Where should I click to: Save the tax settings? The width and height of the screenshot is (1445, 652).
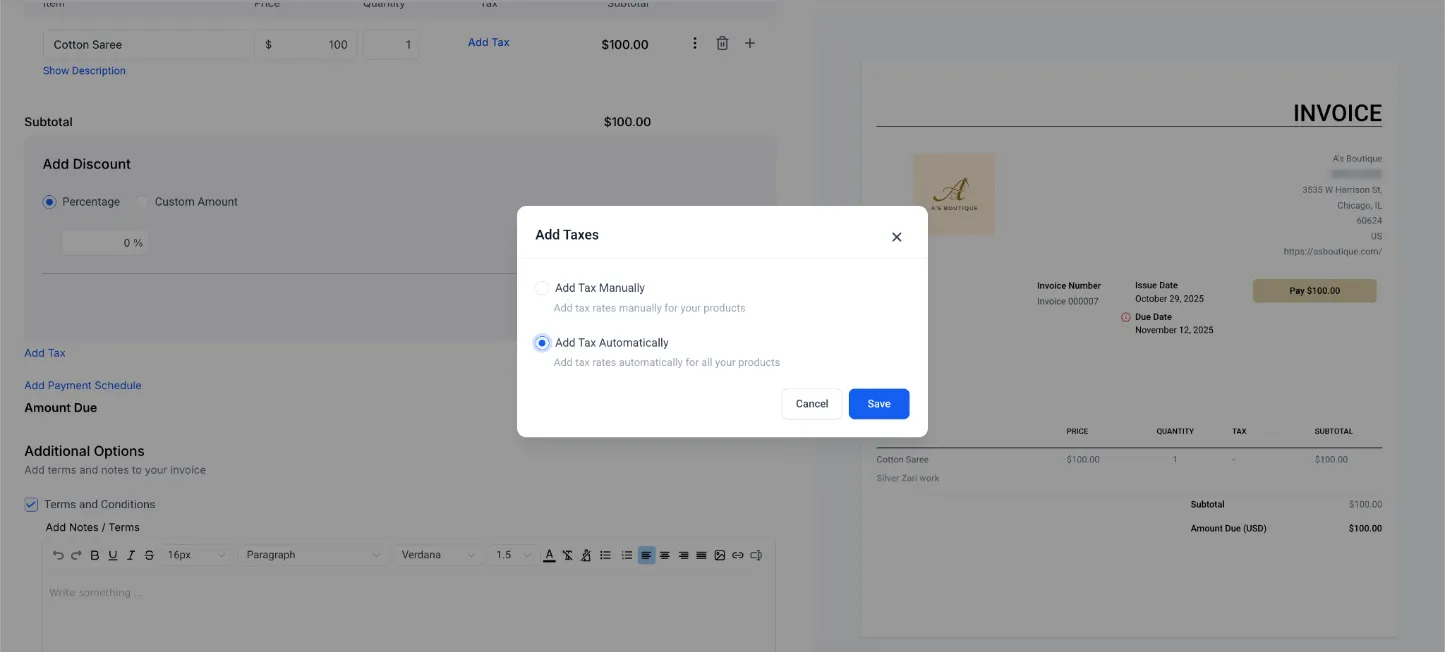pyautogui.click(x=879, y=404)
